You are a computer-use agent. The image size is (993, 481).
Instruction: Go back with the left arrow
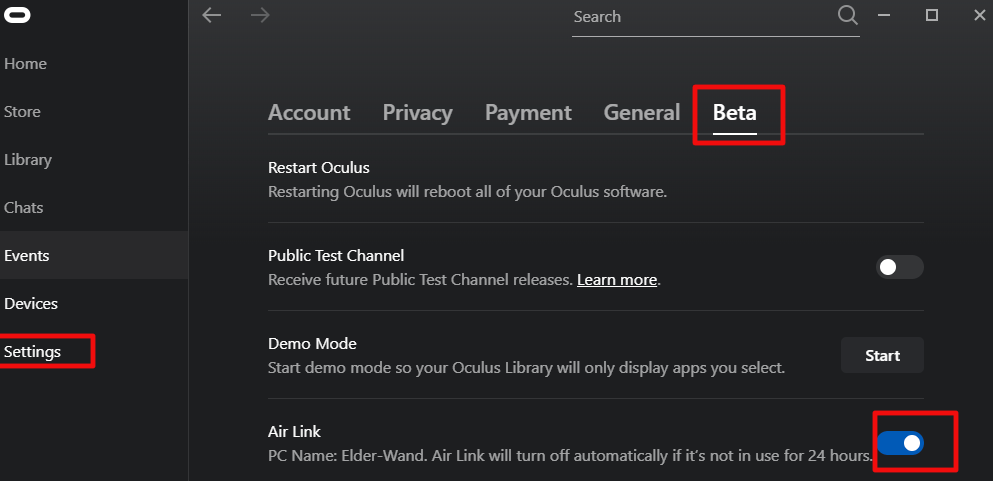[211, 16]
